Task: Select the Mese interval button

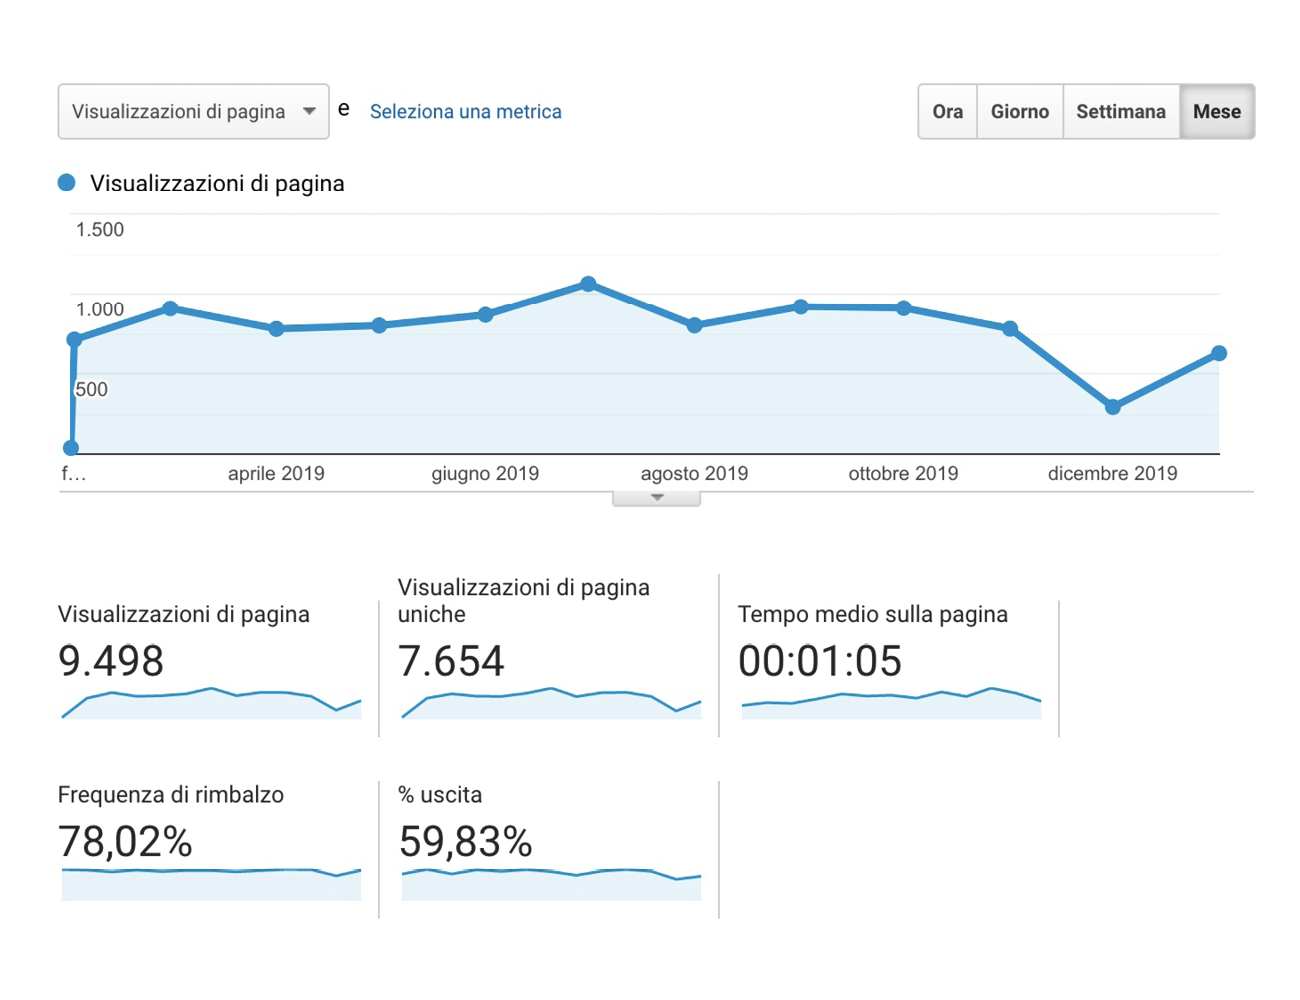Action: coord(1216,112)
